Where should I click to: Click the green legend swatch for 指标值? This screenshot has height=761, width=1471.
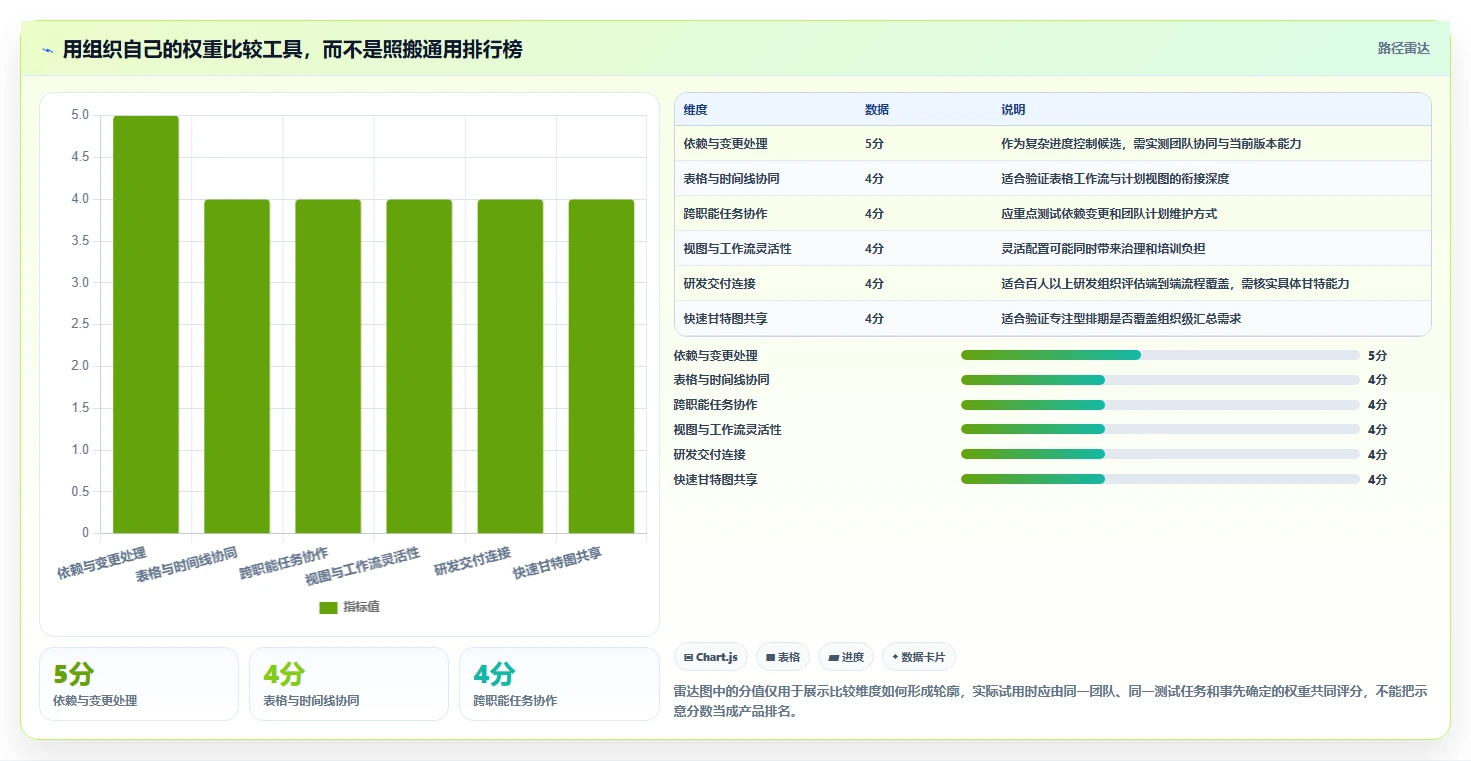point(329,608)
